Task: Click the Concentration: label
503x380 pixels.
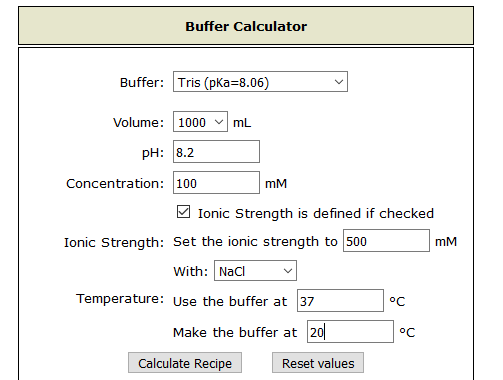Action: tap(115, 183)
